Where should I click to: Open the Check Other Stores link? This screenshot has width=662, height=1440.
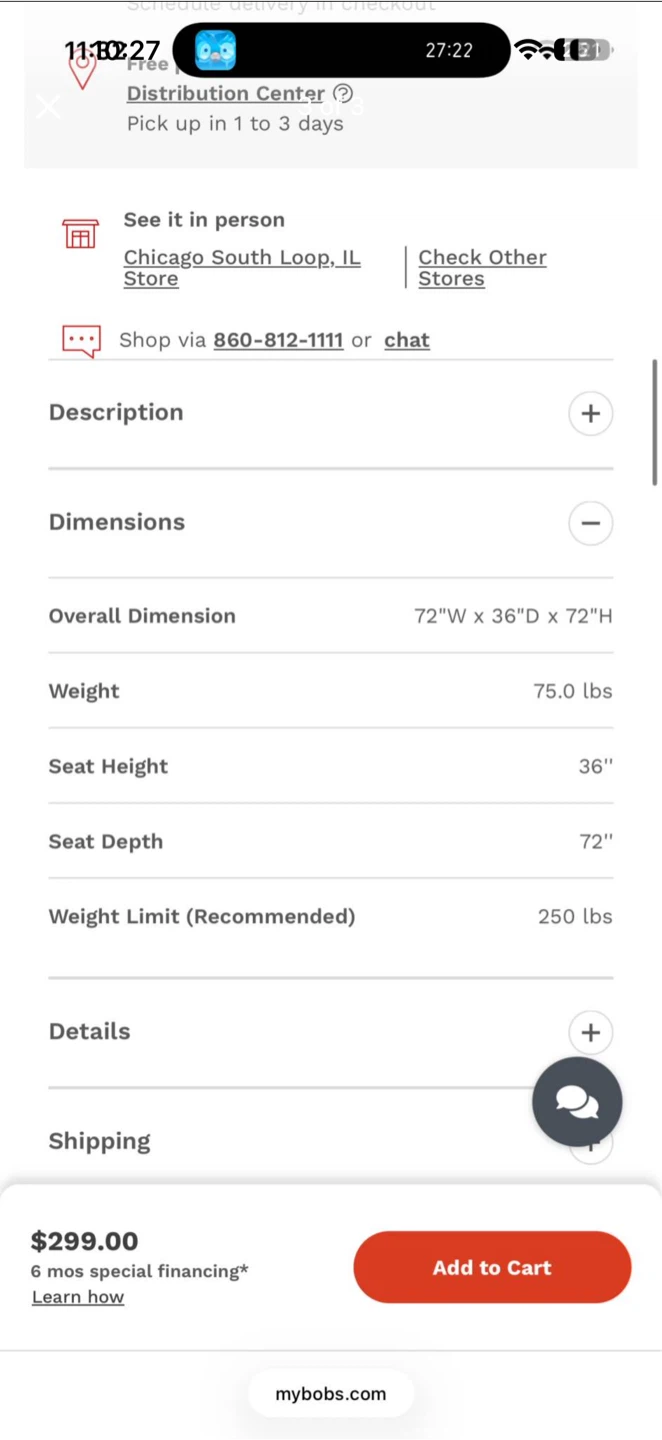(x=482, y=268)
